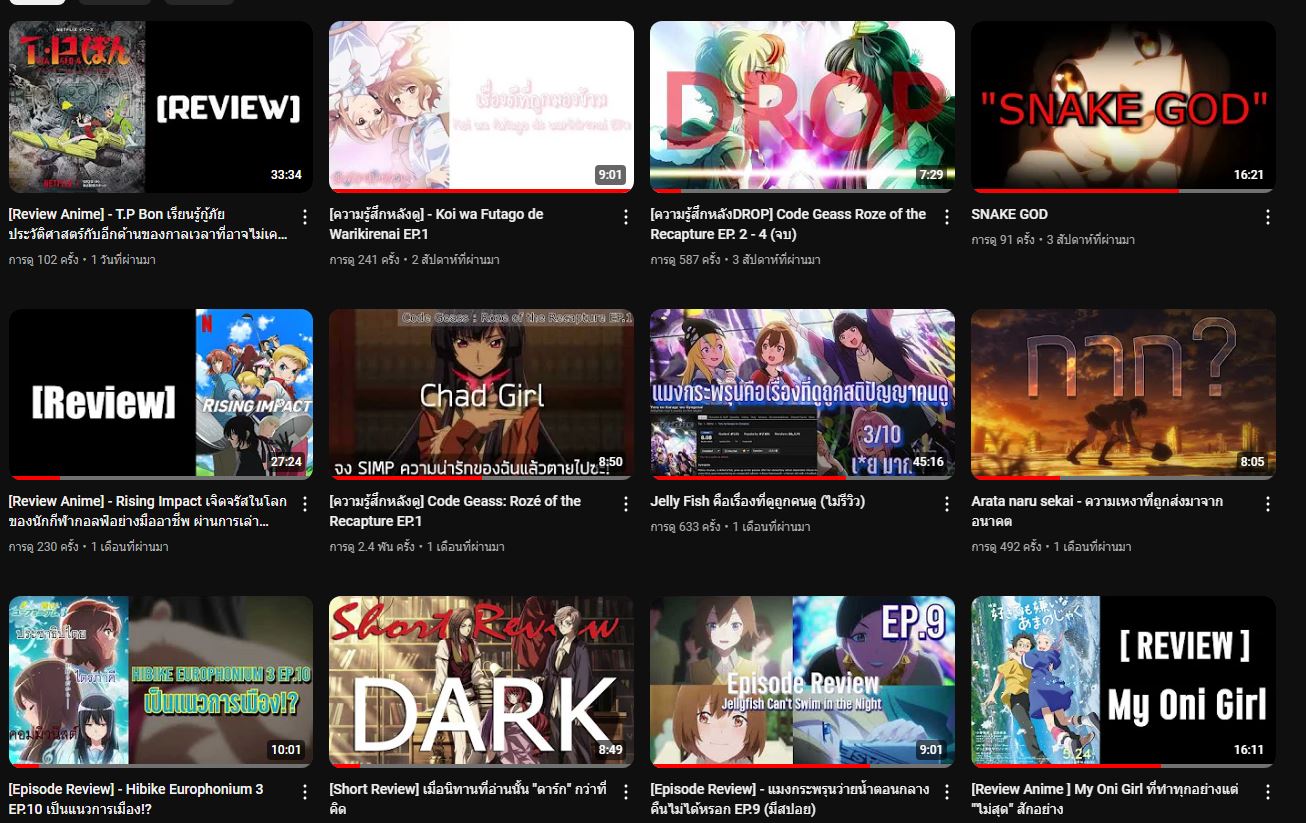Select the text "การดู 102 ครั้ง • 1 วันที่ผ่านมา"
1306x823 pixels.
tap(82, 260)
